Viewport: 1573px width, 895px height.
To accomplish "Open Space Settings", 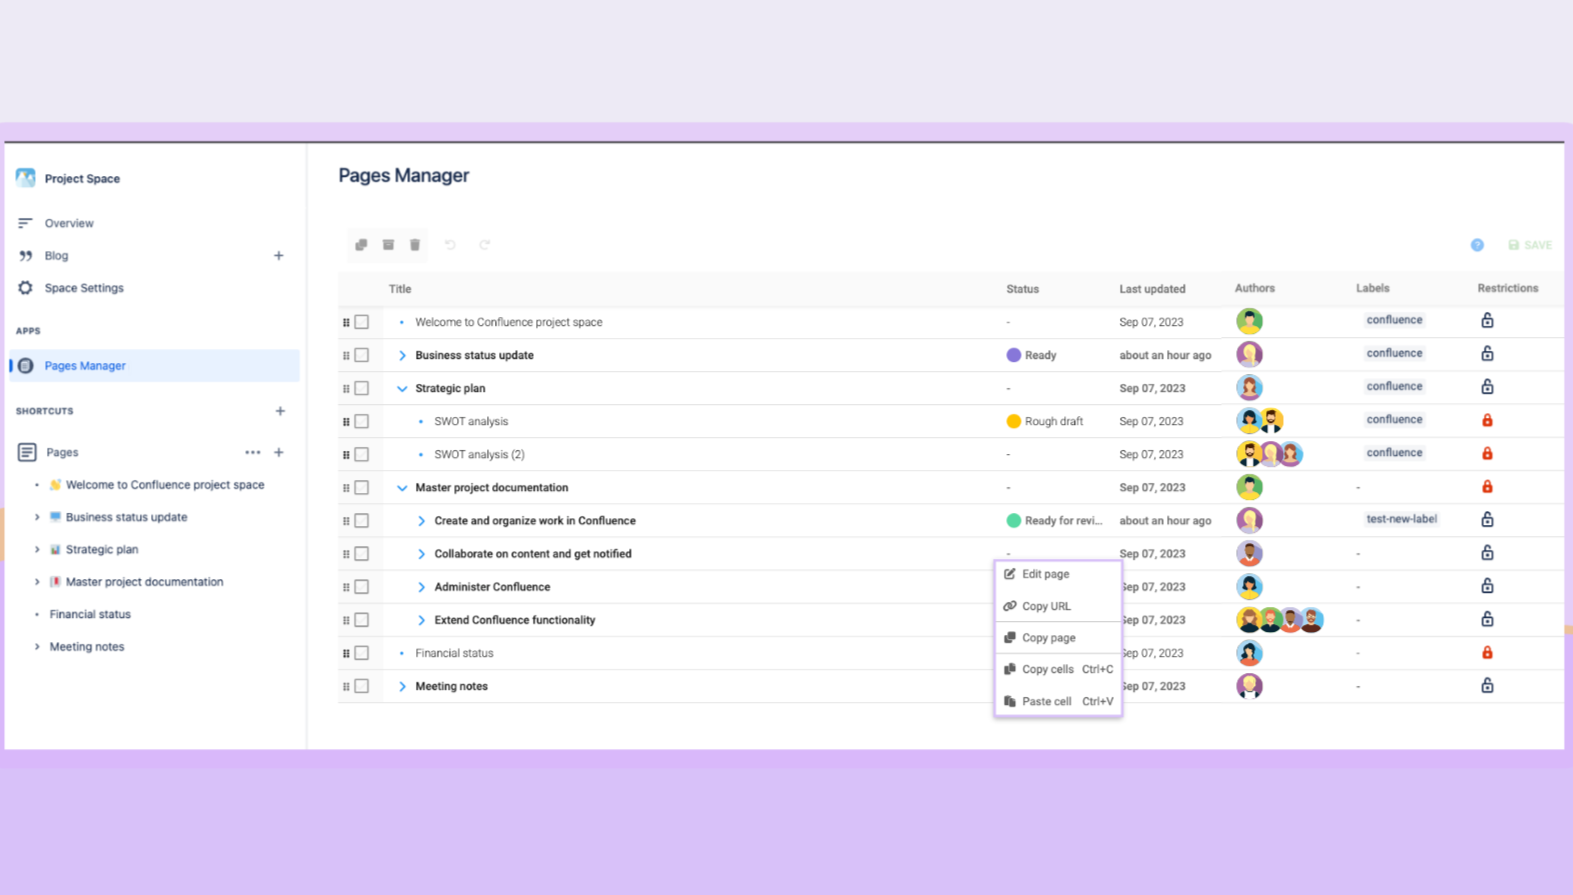I will click(84, 288).
